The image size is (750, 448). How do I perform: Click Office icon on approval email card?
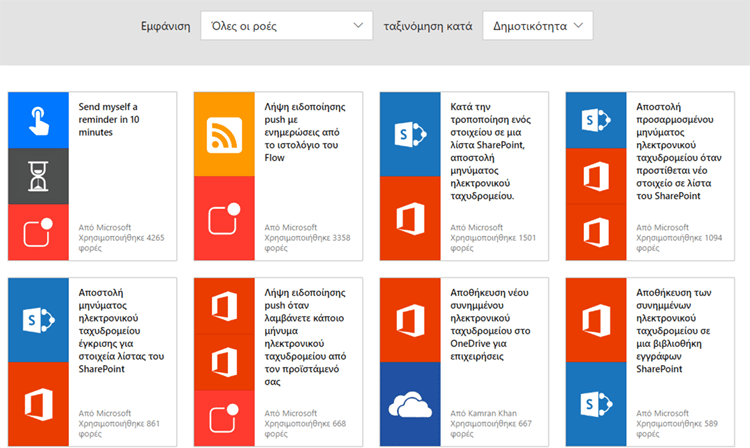[38, 404]
